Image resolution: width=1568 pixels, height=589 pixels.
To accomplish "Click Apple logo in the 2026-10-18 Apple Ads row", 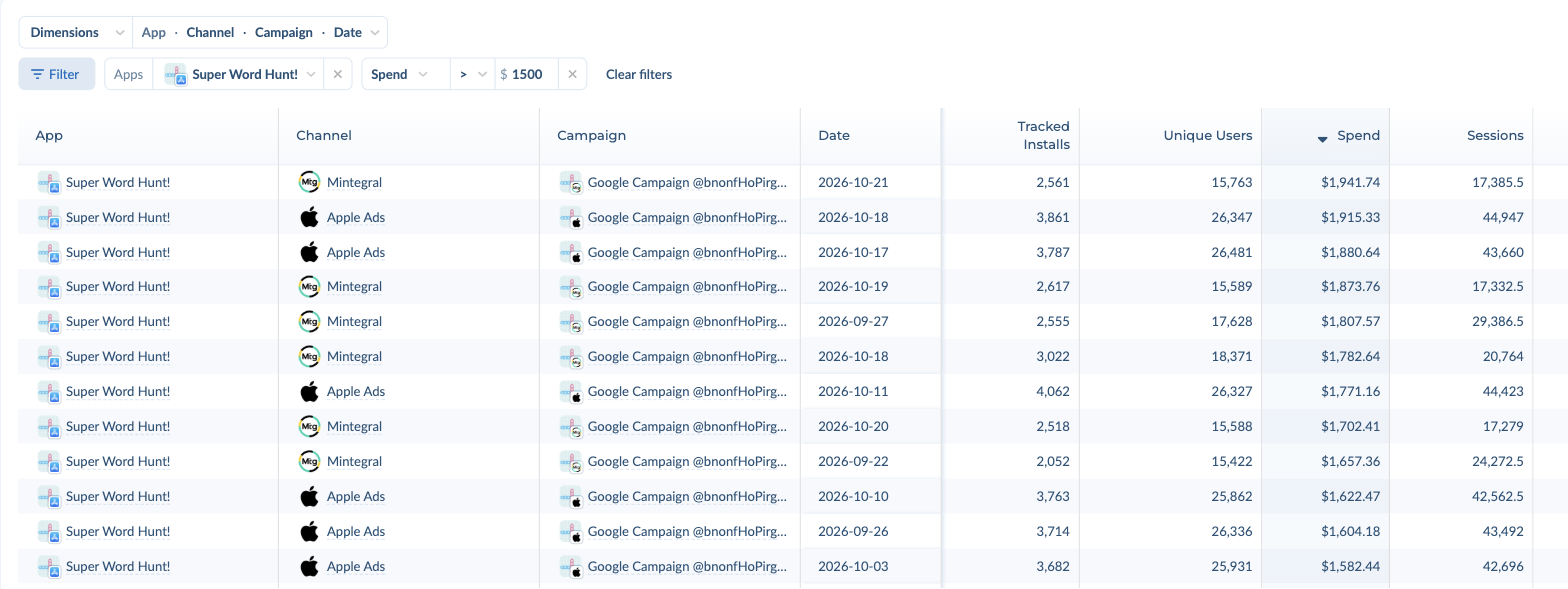I will 309,217.
